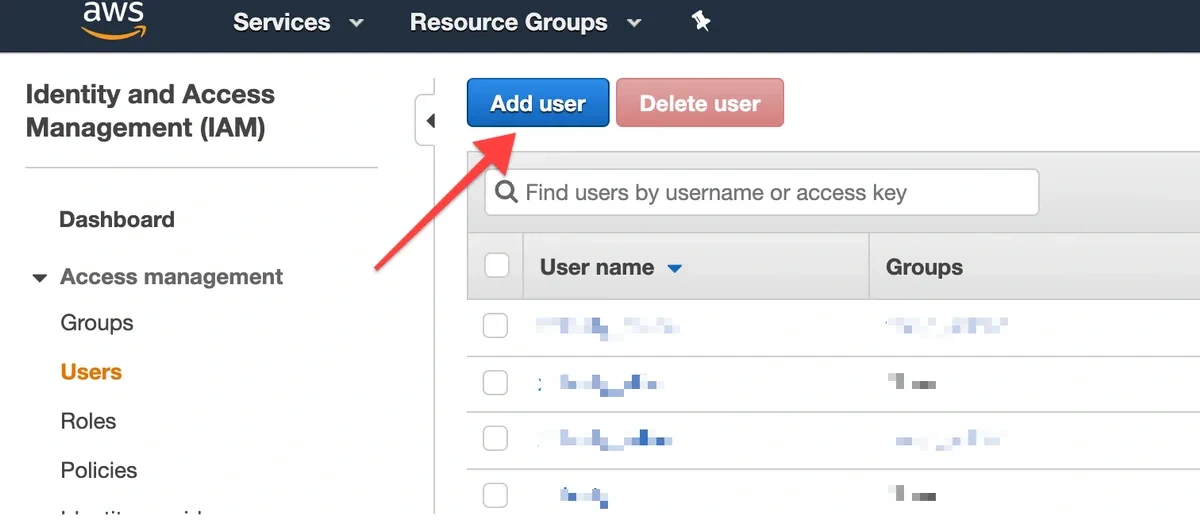Open the Services dropdown menu

pyautogui.click(x=298, y=22)
